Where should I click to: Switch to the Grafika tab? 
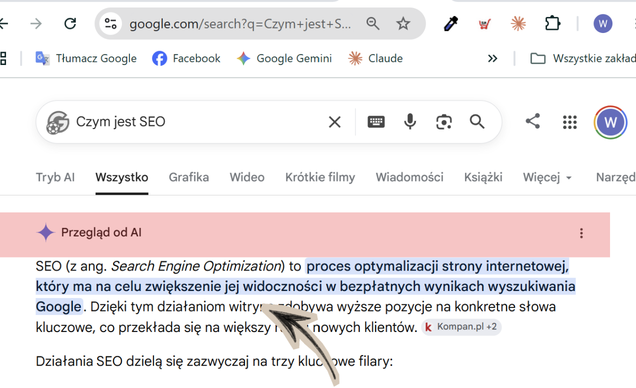[x=189, y=177]
